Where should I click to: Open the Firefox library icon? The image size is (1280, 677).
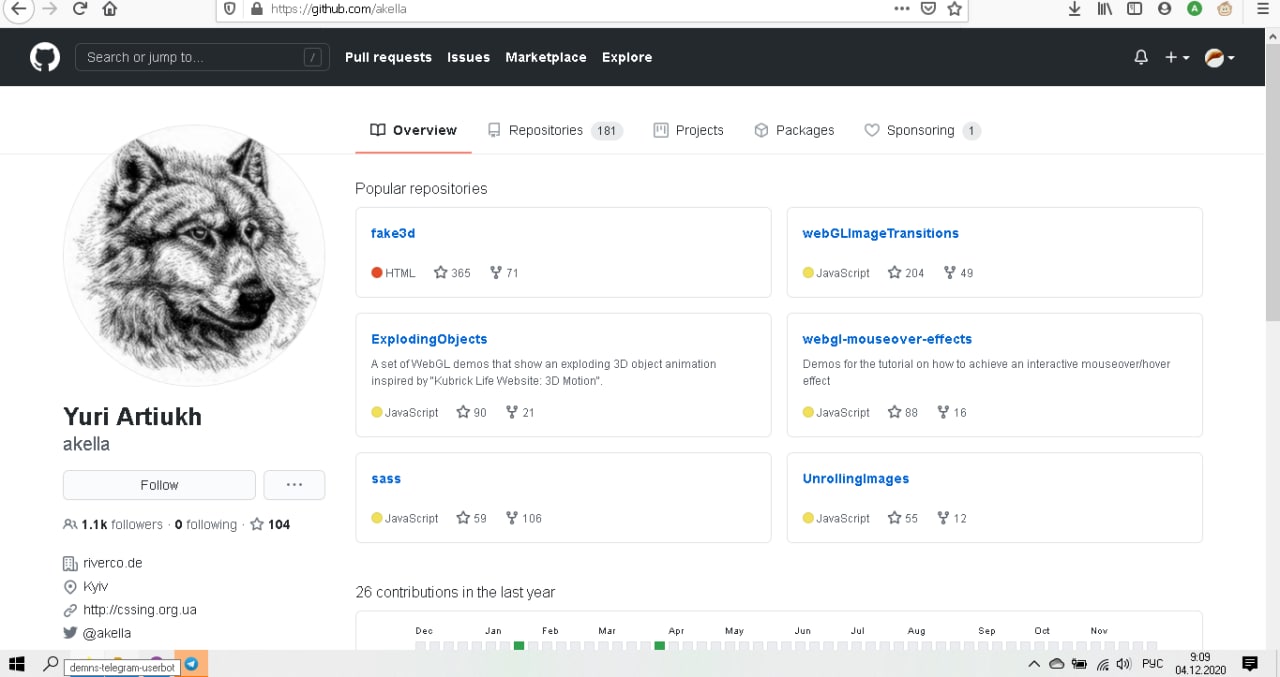[x=1105, y=8]
